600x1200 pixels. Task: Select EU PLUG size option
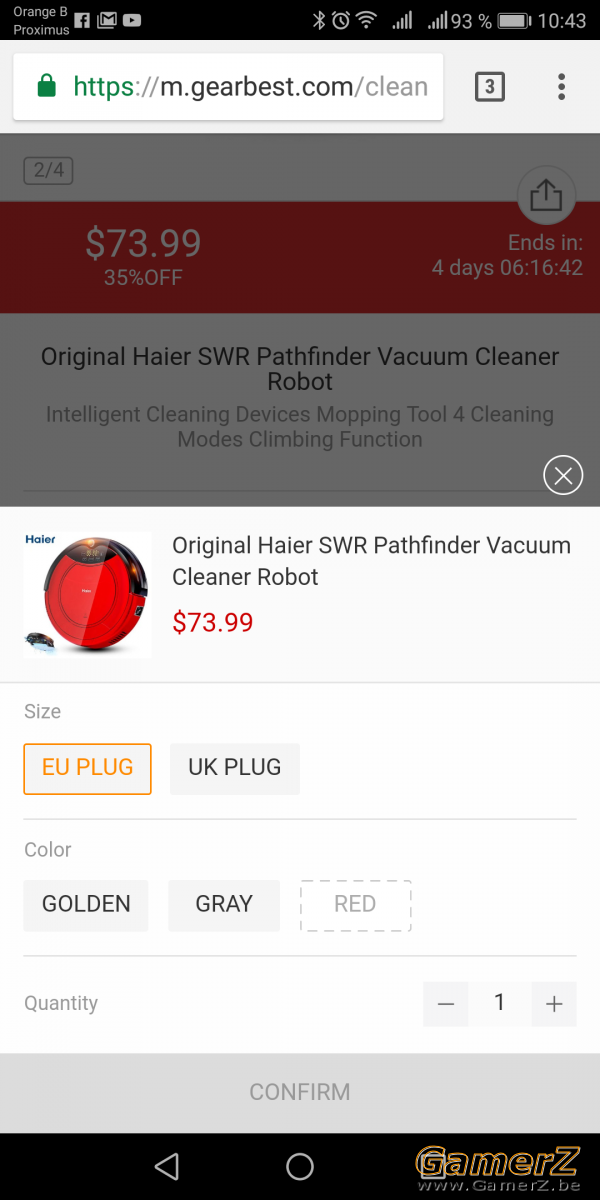click(x=87, y=768)
